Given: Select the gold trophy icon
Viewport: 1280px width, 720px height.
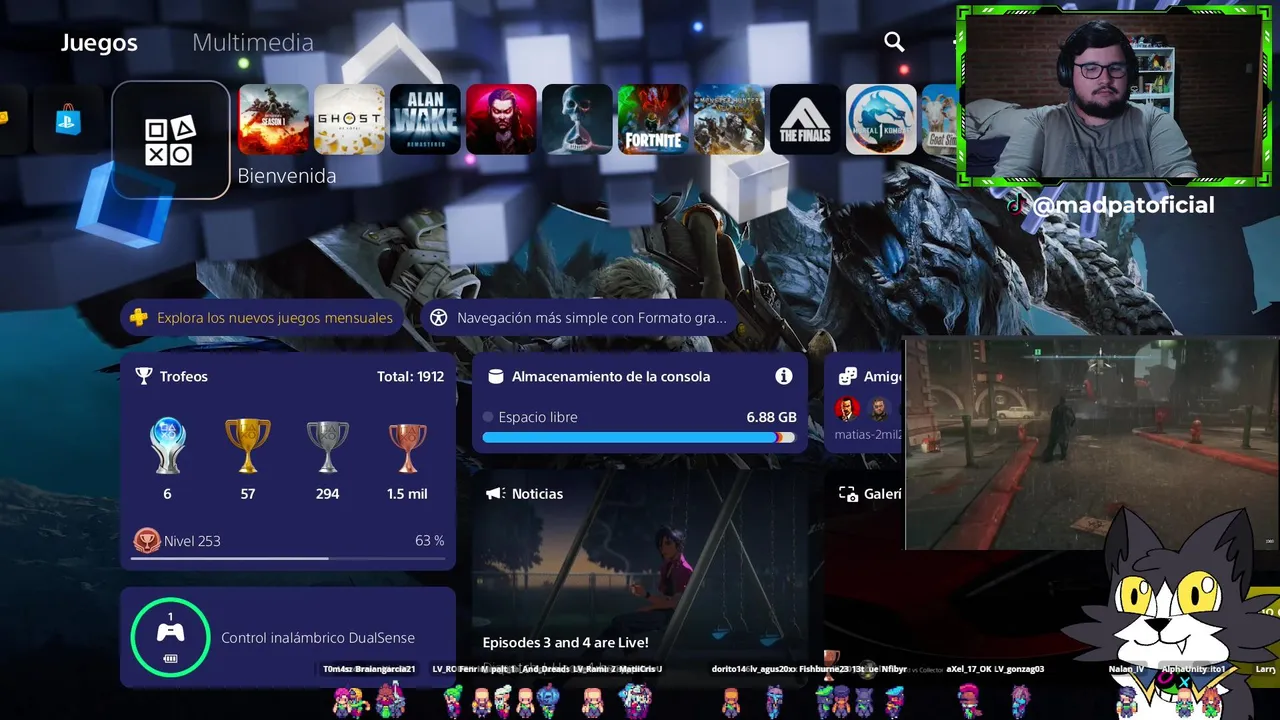Looking at the screenshot, I should point(247,446).
